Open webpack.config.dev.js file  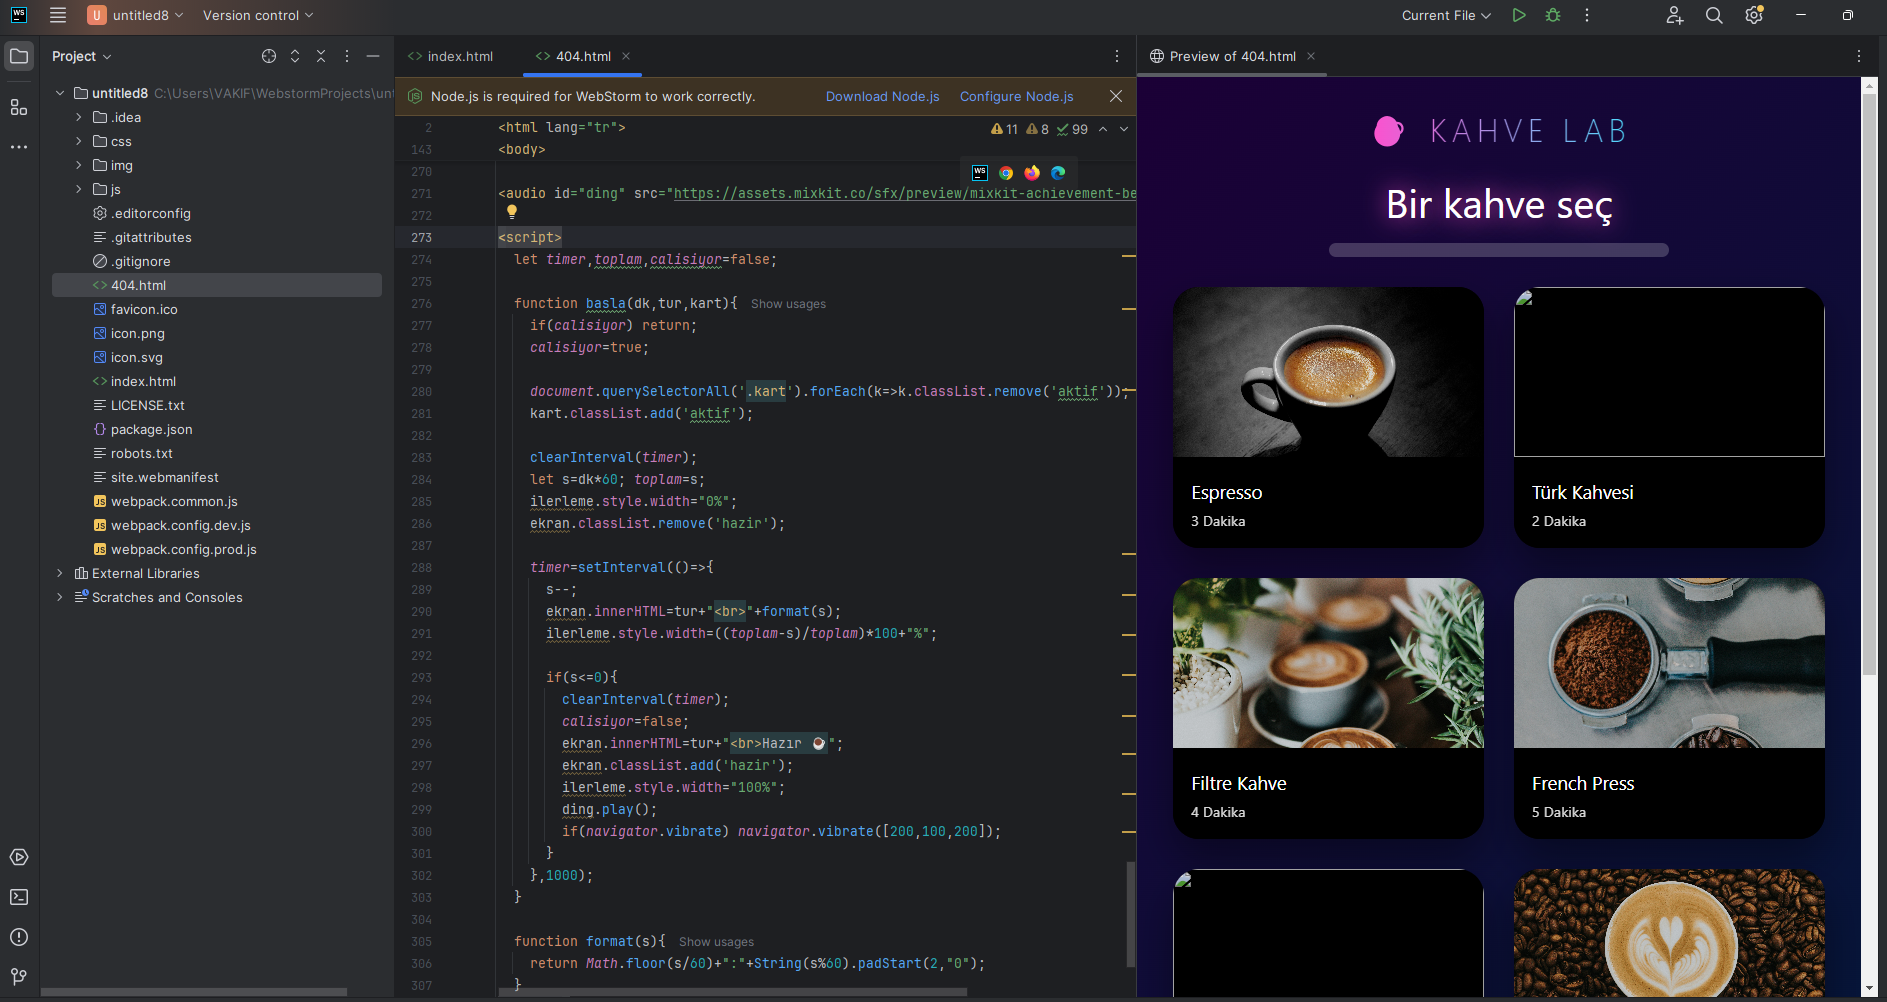[181, 525]
